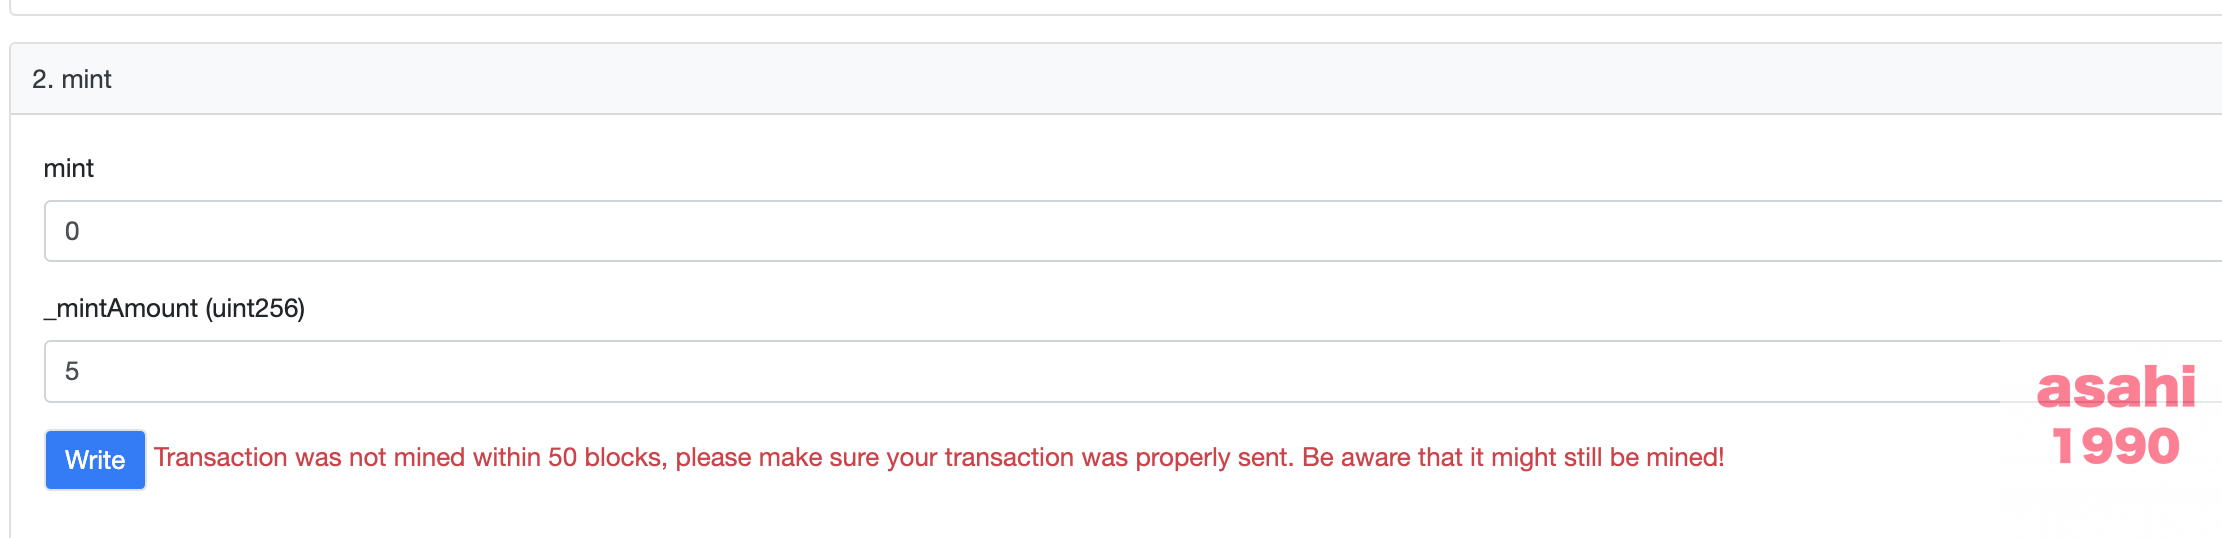The image size is (2222, 538).
Task: Focus the _mintAmount input field
Action: click(x=1000, y=371)
